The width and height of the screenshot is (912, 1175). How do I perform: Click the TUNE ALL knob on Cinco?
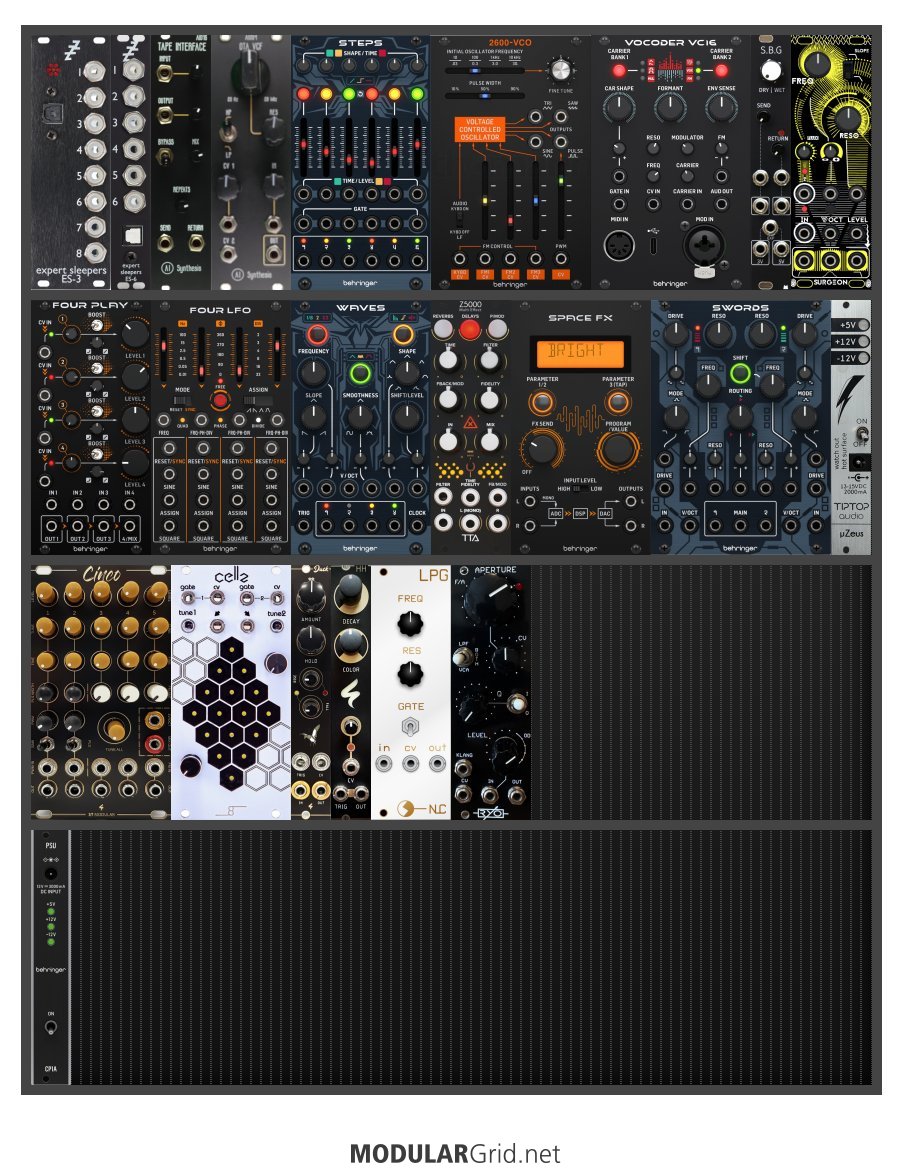tap(115, 729)
